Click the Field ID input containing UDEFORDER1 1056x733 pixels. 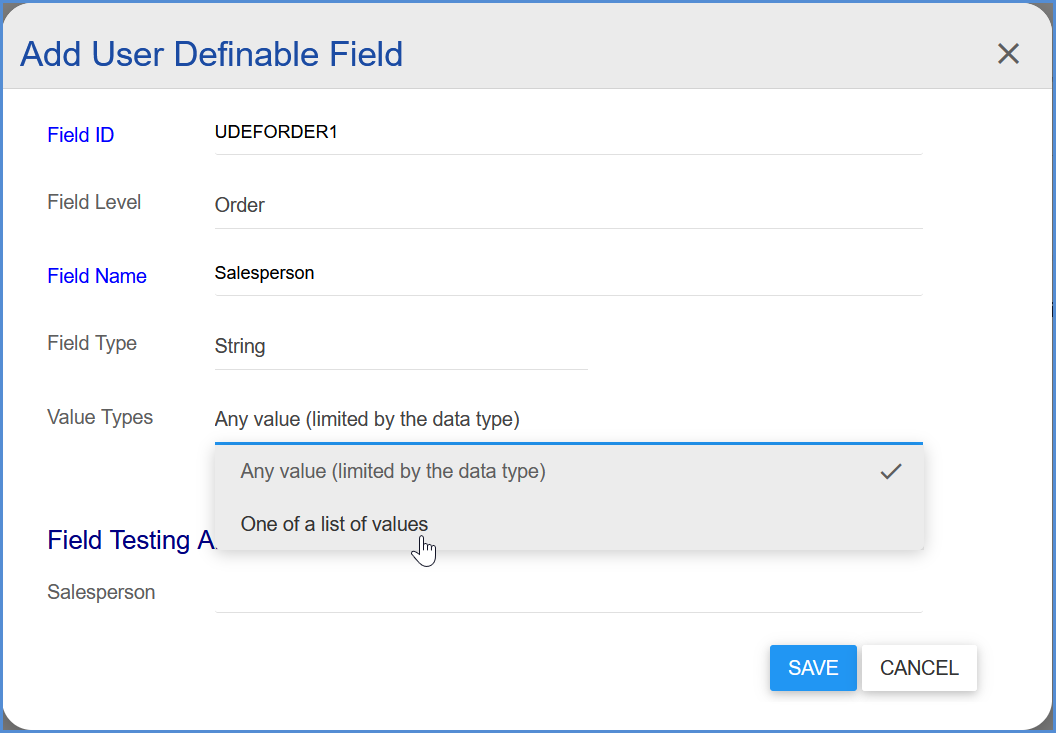[x=567, y=131]
